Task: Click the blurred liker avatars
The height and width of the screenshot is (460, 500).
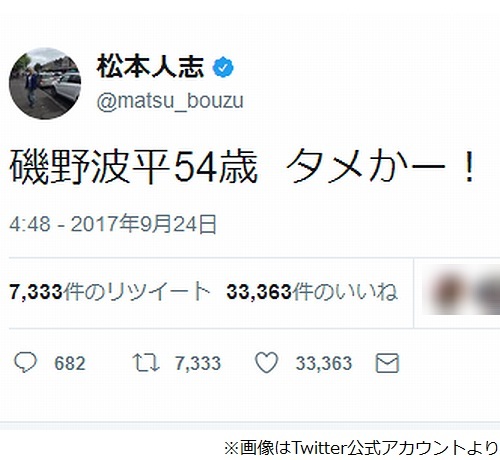Action: click(x=461, y=293)
